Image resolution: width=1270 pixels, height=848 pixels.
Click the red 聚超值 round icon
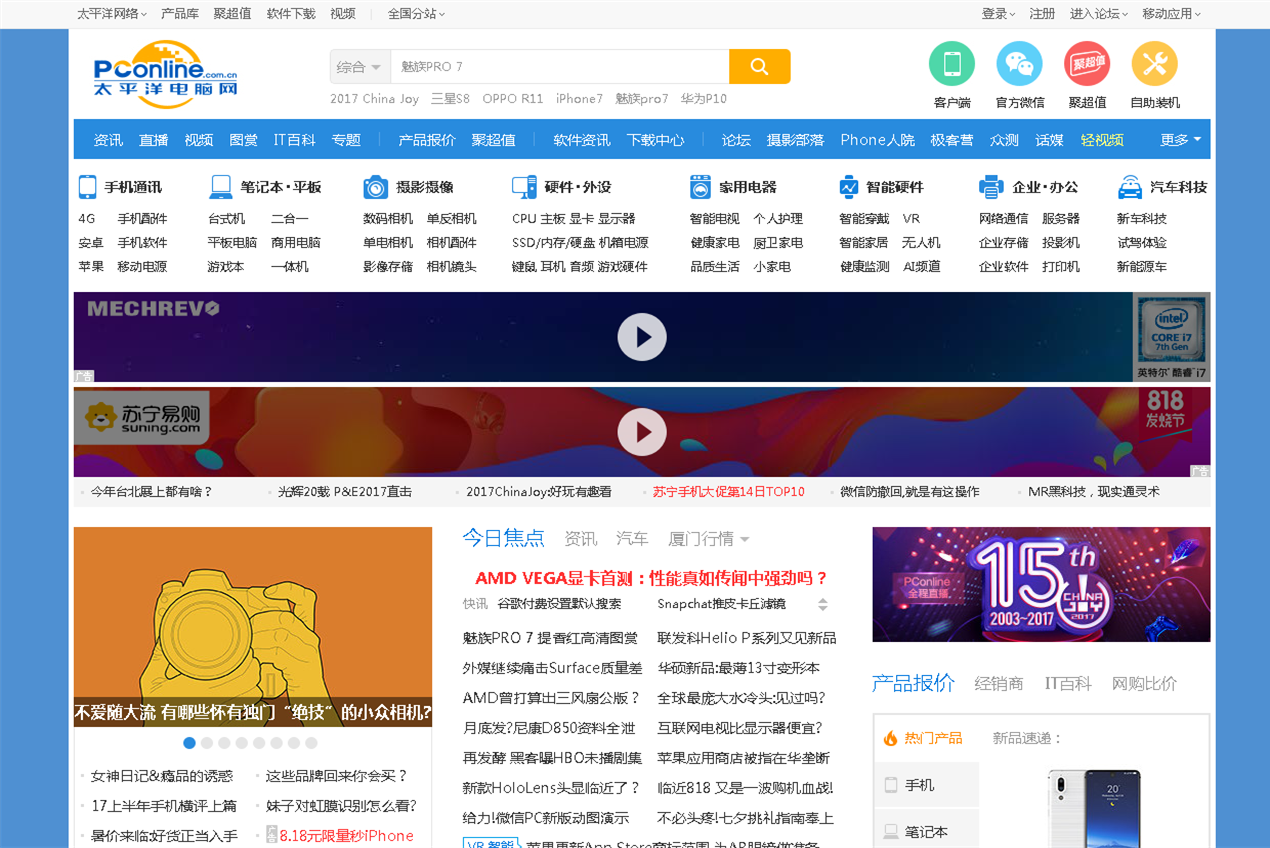(1087, 64)
